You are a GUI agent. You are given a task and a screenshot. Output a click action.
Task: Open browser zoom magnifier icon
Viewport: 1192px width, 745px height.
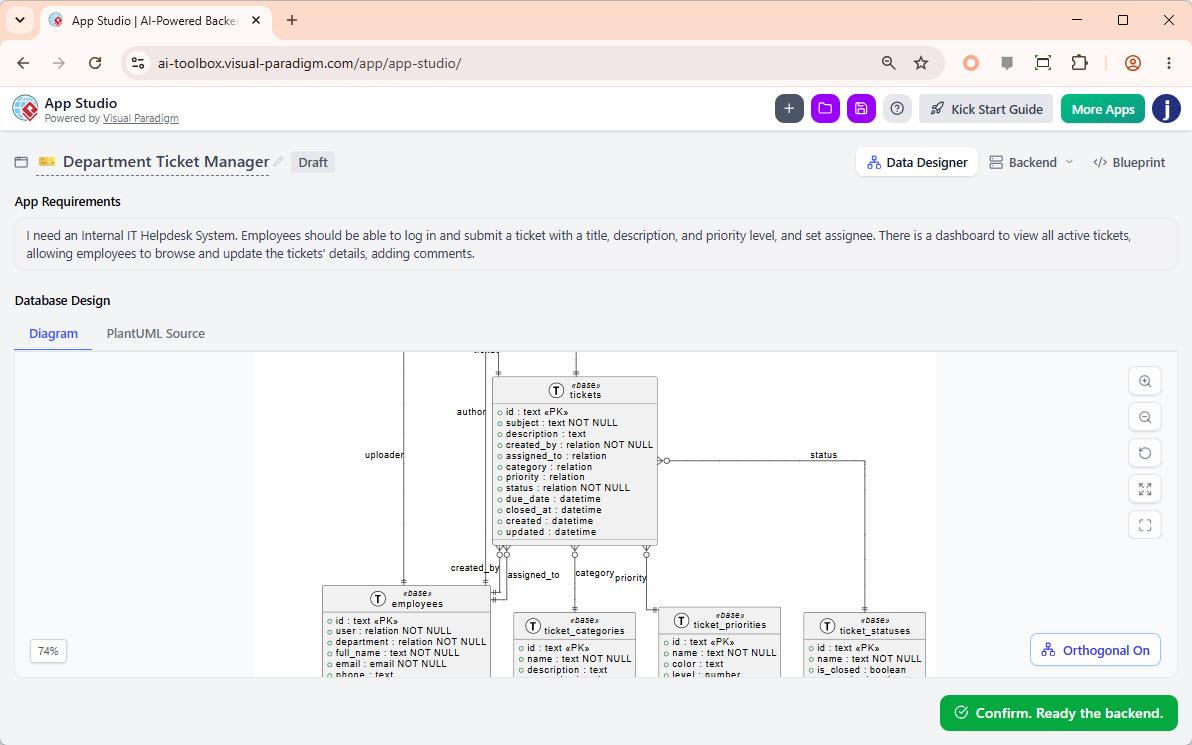(888, 63)
